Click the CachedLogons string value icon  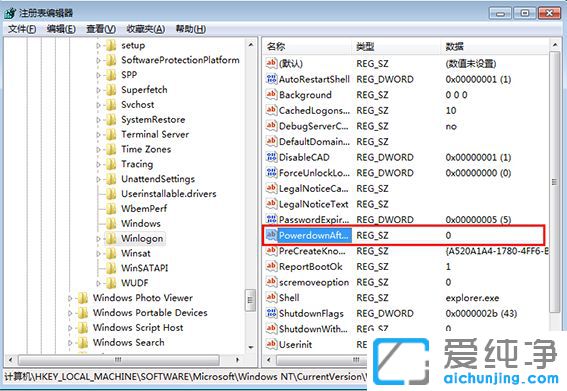(x=271, y=110)
